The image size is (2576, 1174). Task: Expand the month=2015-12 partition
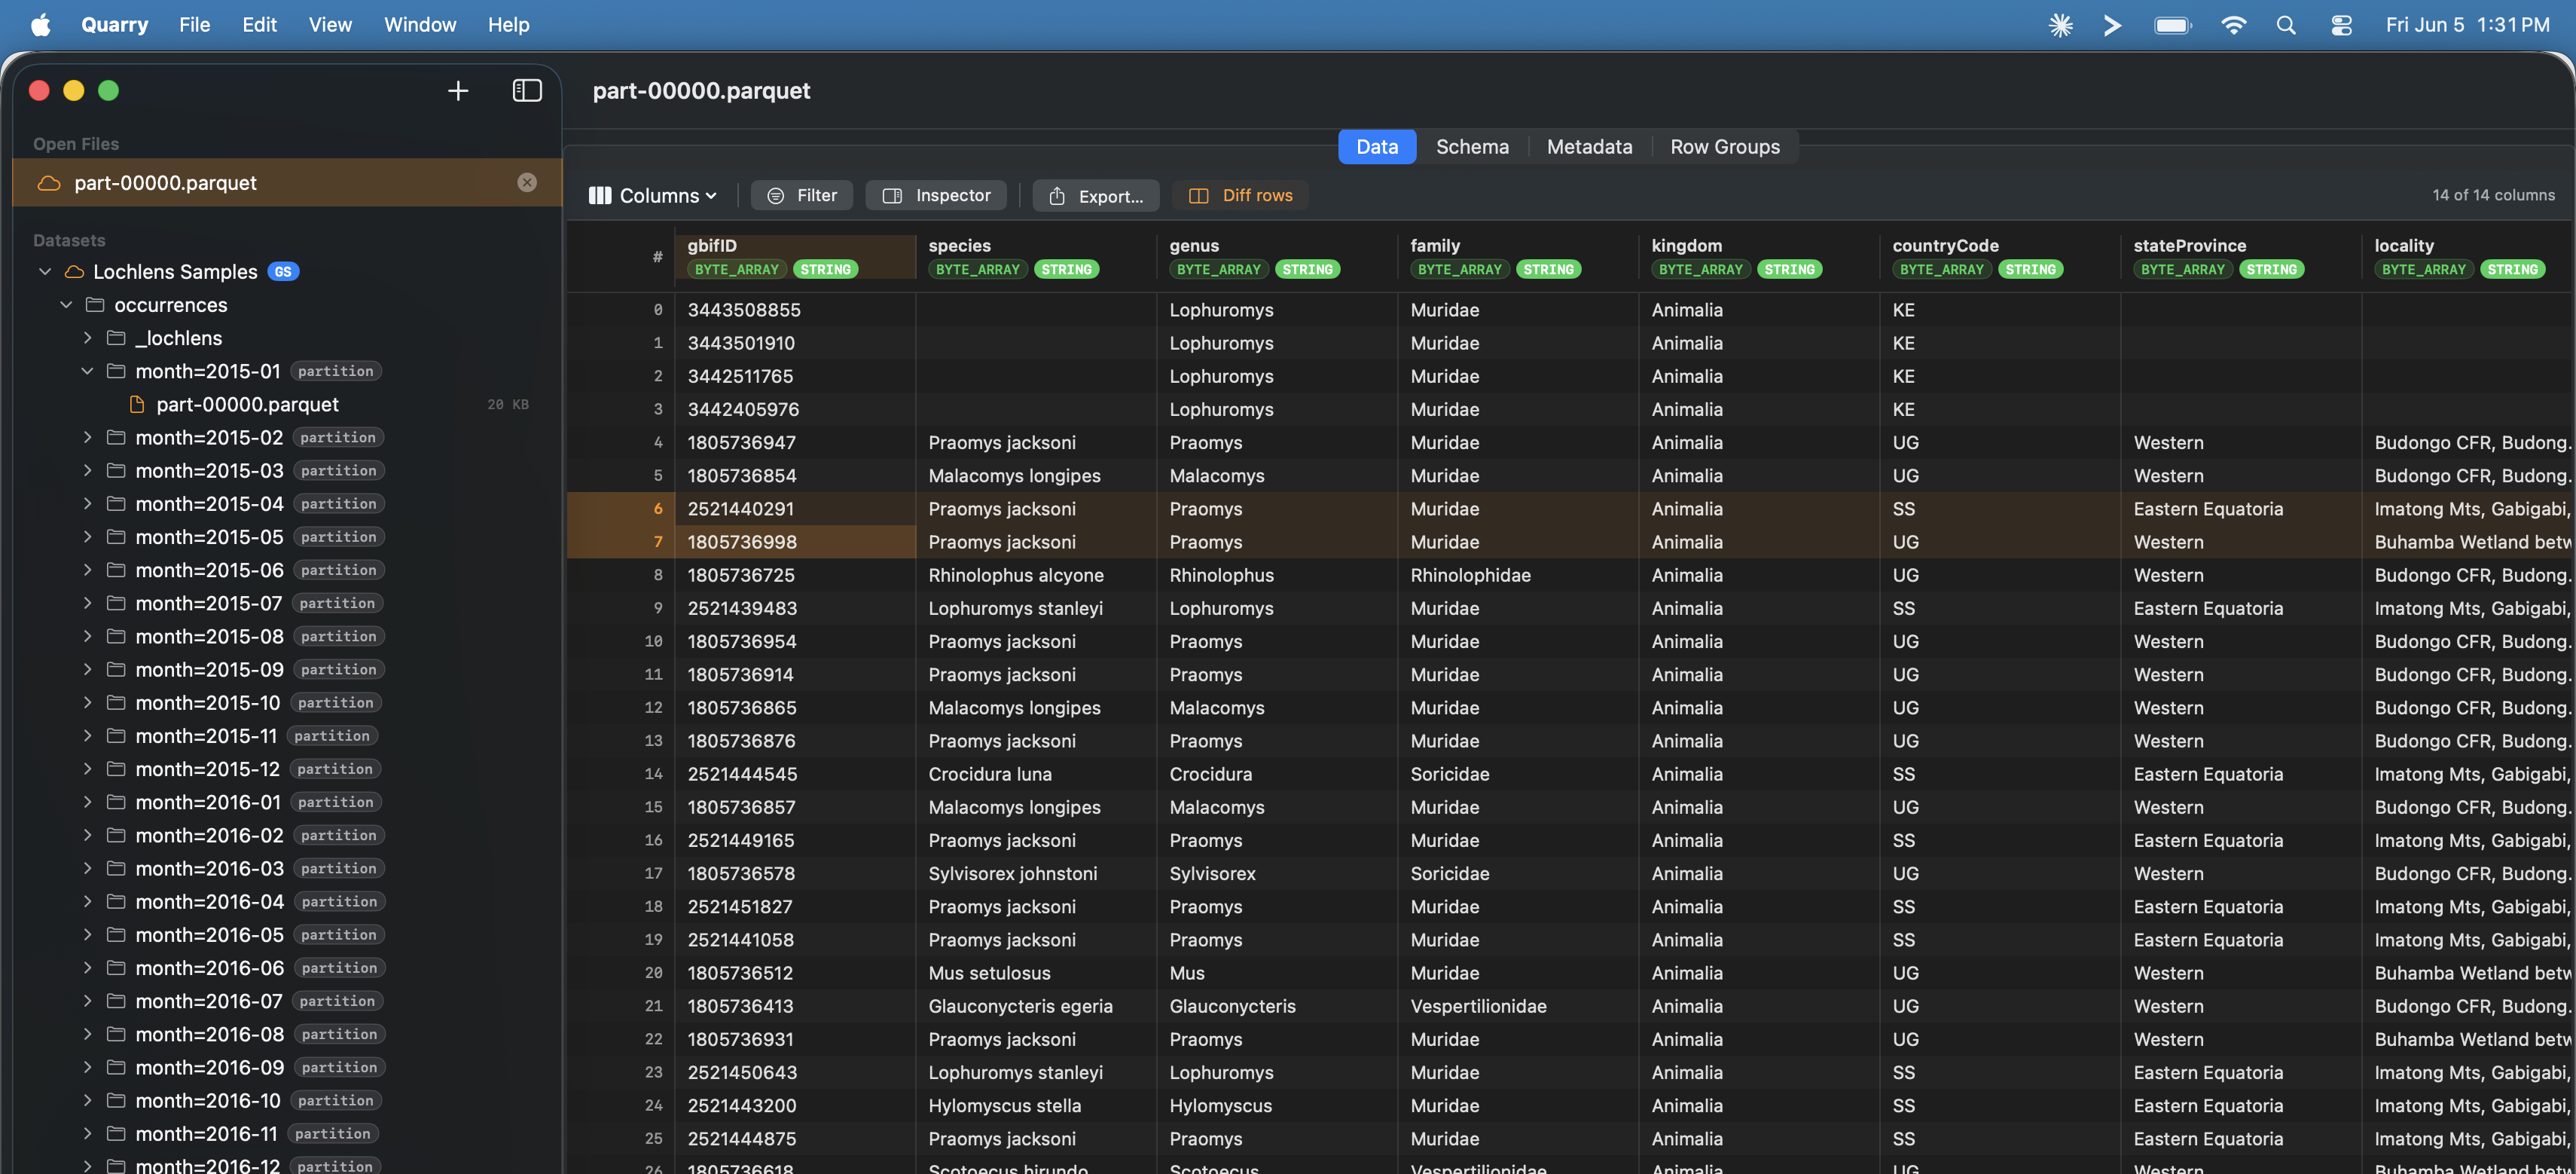coord(87,769)
